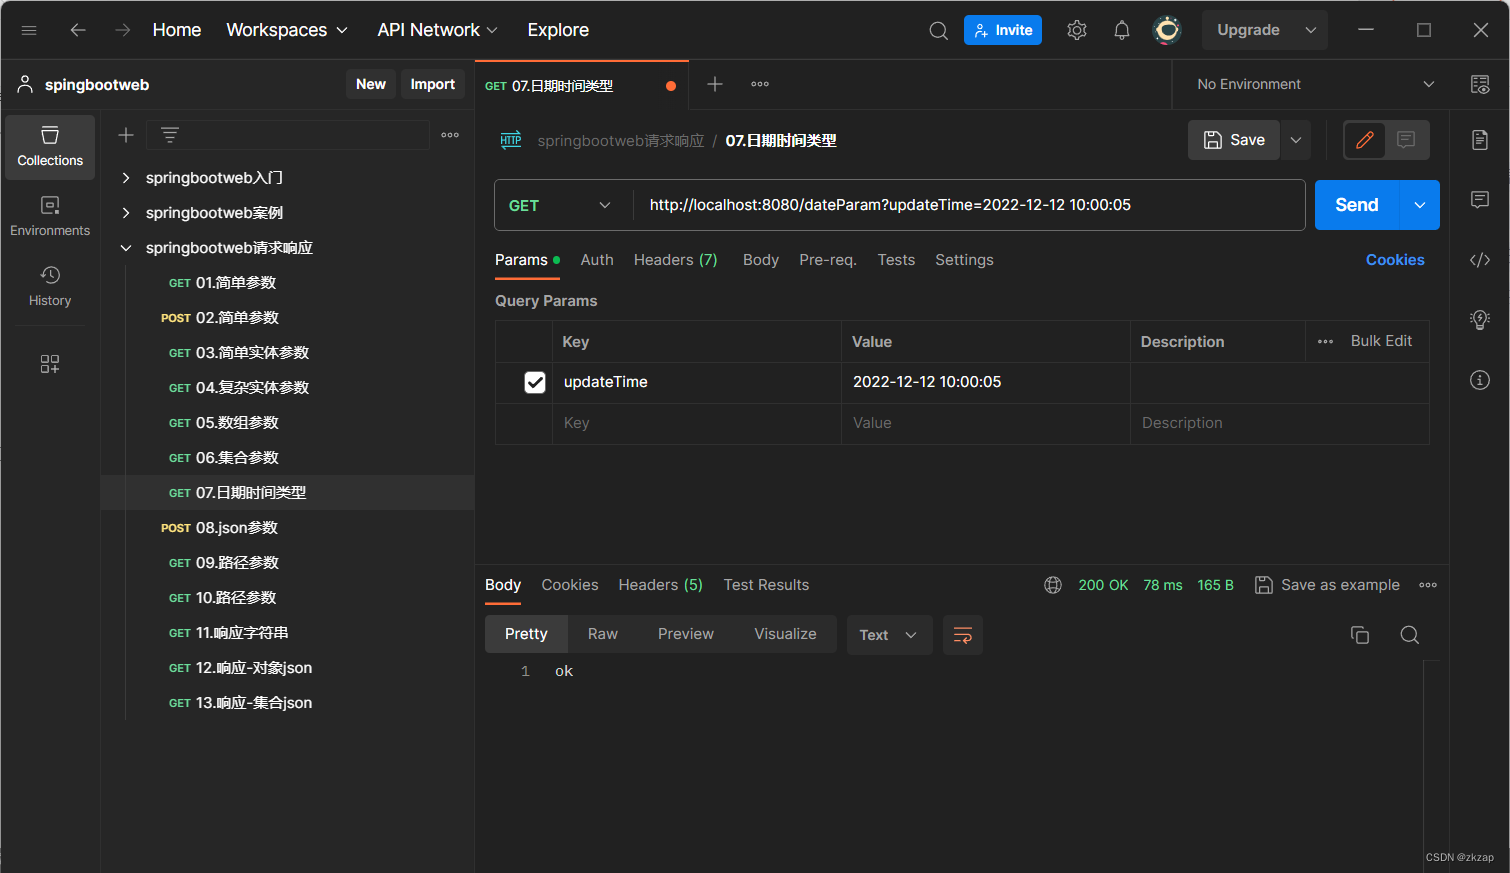Screen dimensions: 1510x873
Task: Click the New button
Action: coord(371,84)
